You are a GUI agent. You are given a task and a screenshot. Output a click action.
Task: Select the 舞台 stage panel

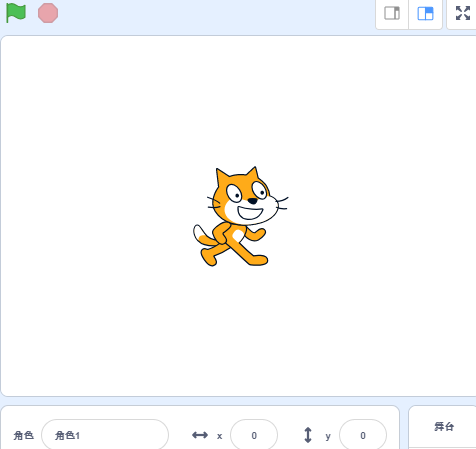point(444,427)
